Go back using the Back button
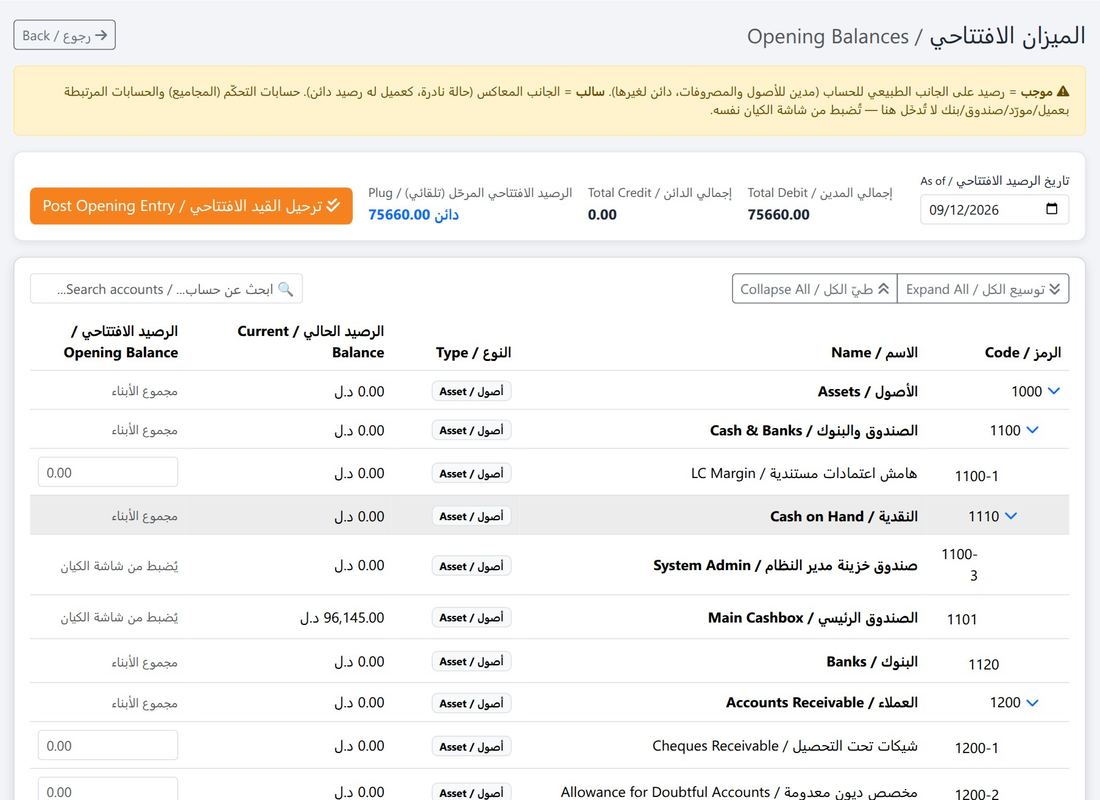This screenshot has height=800, width=1100. tap(65, 35)
